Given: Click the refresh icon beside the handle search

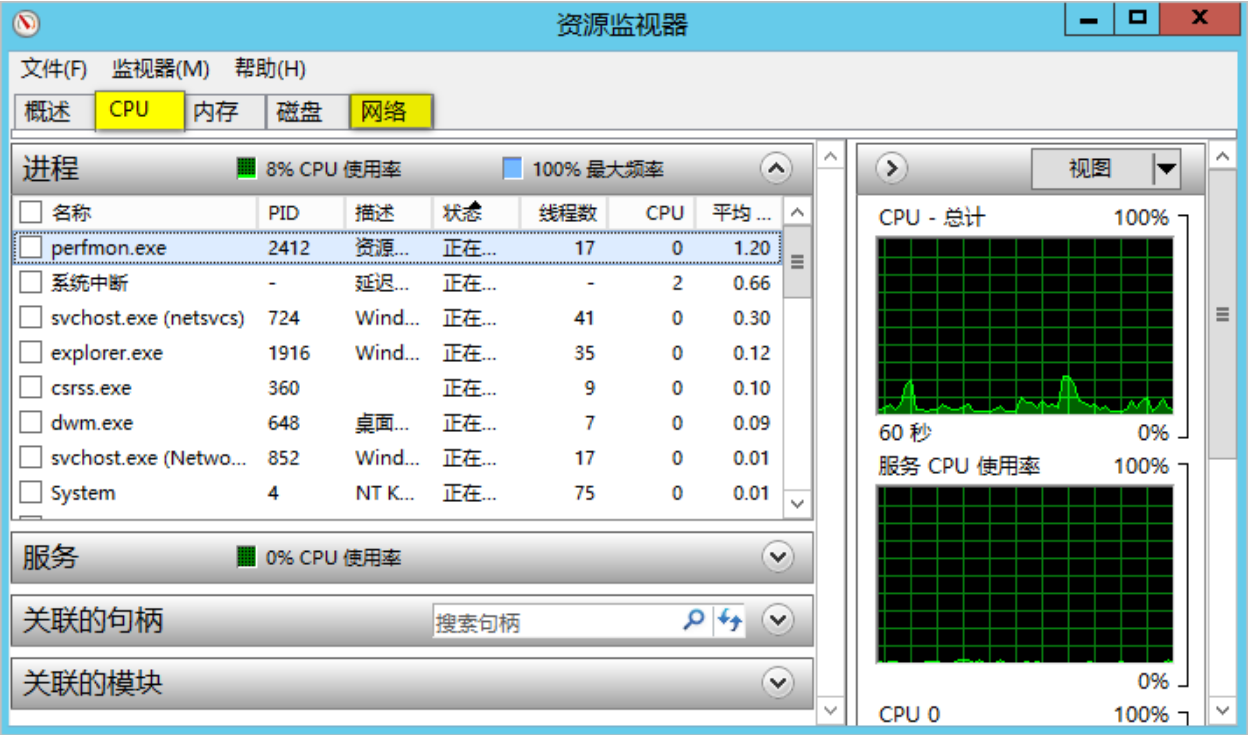Looking at the screenshot, I should (729, 621).
